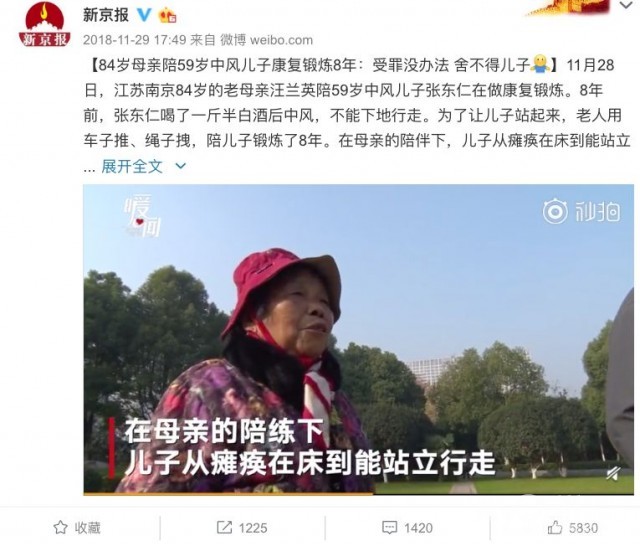The image size is (640, 546).
Task: Click the repost share icon
Action: pos(224,528)
